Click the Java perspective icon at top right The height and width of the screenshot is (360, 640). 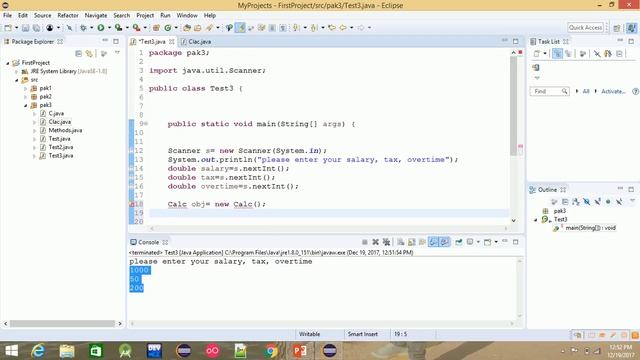coord(631,28)
